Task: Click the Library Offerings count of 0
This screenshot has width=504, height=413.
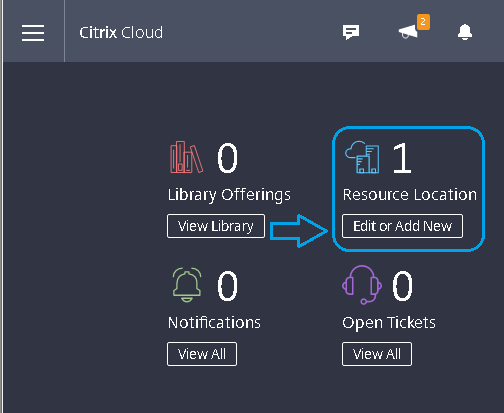Action: [x=227, y=158]
